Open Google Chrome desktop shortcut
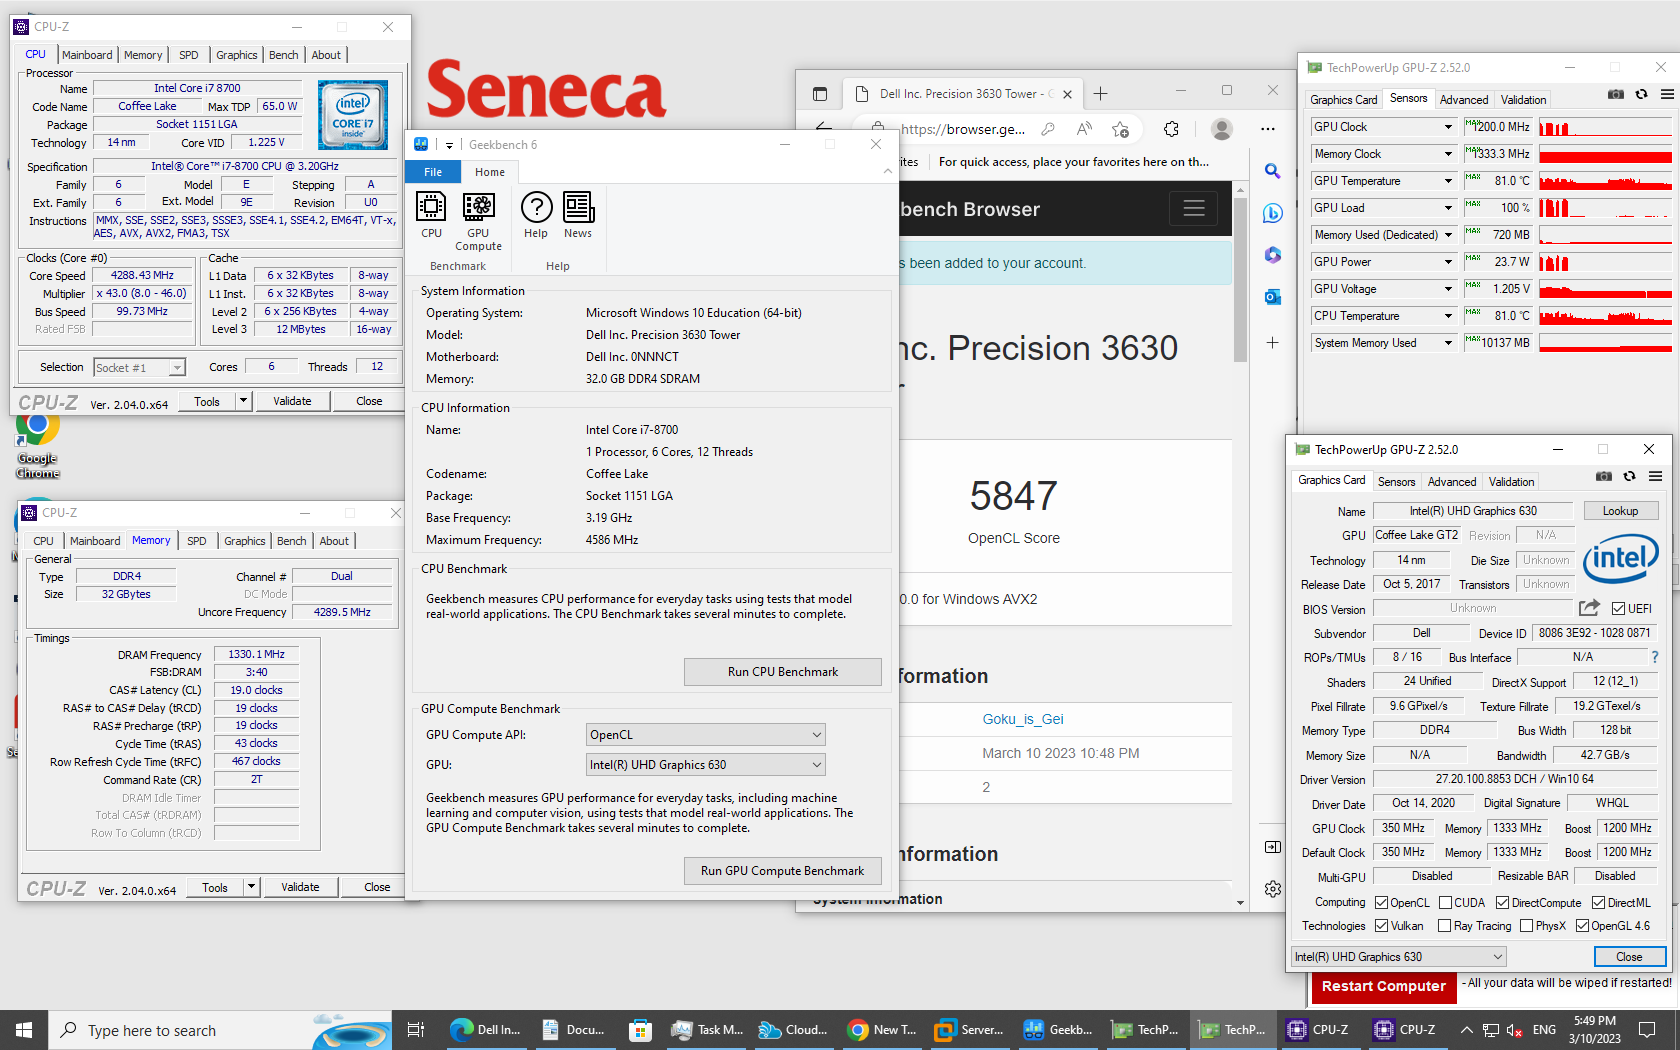The height and width of the screenshot is (1050, 1680). [37, 444]
